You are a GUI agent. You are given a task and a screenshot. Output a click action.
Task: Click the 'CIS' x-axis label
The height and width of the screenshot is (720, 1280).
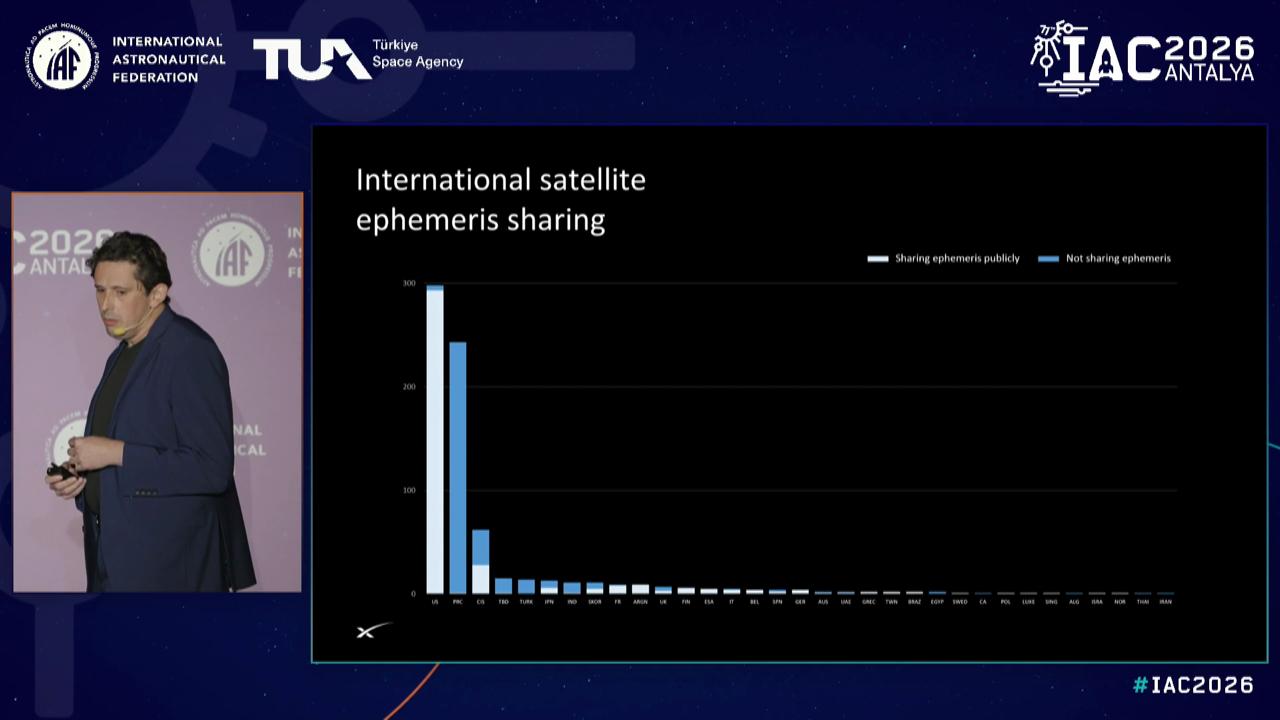[x=481, y=602]
